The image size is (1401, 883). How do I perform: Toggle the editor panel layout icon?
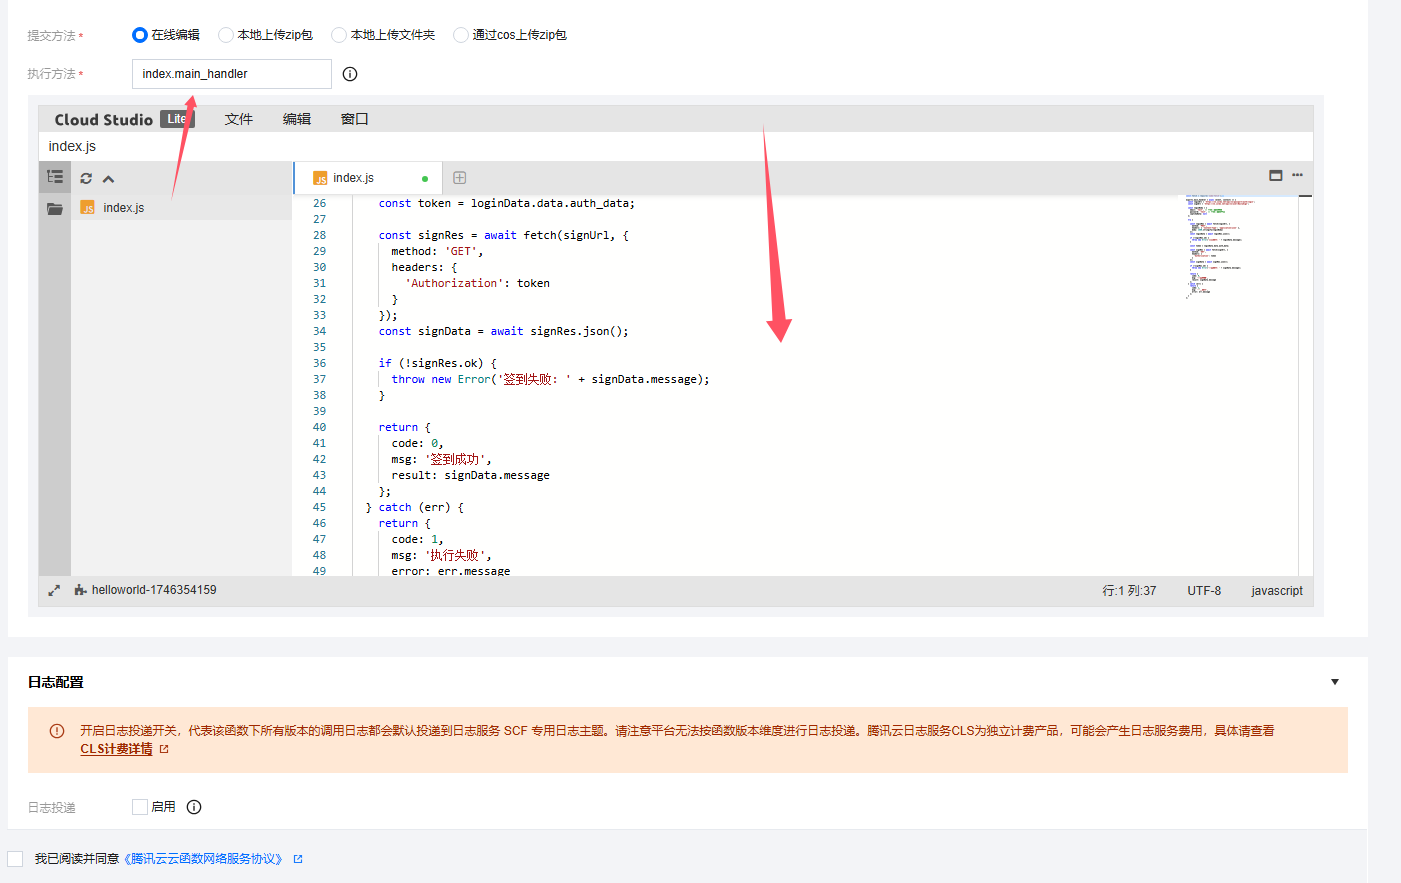[1275, 175]
